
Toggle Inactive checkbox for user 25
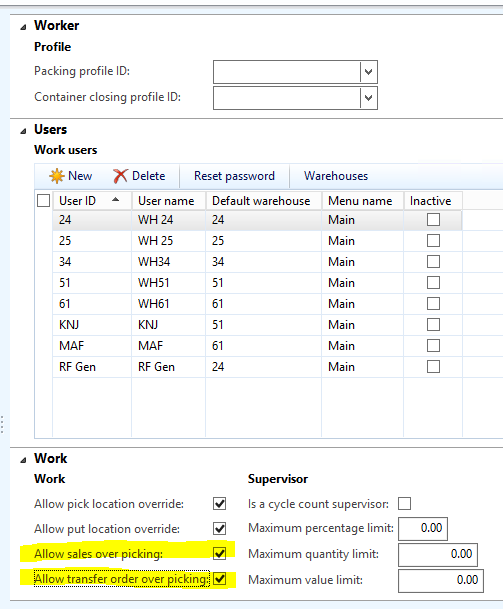(433, 240)
